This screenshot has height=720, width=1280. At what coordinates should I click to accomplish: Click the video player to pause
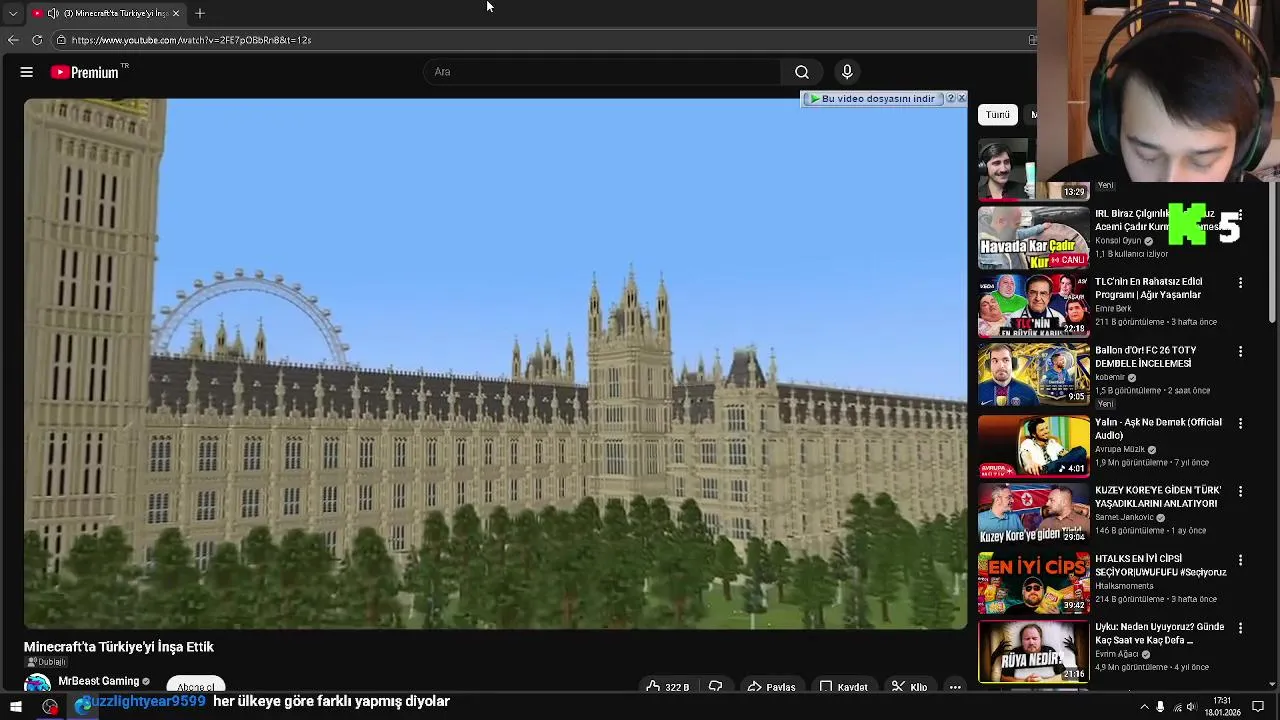[x=496, y=364]
